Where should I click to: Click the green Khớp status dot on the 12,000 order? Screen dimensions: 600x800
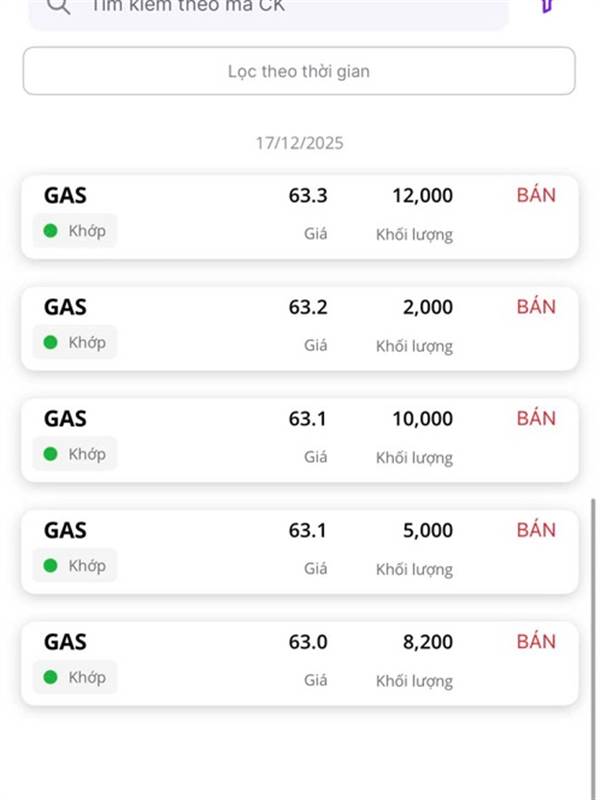[x=50, y=231]
